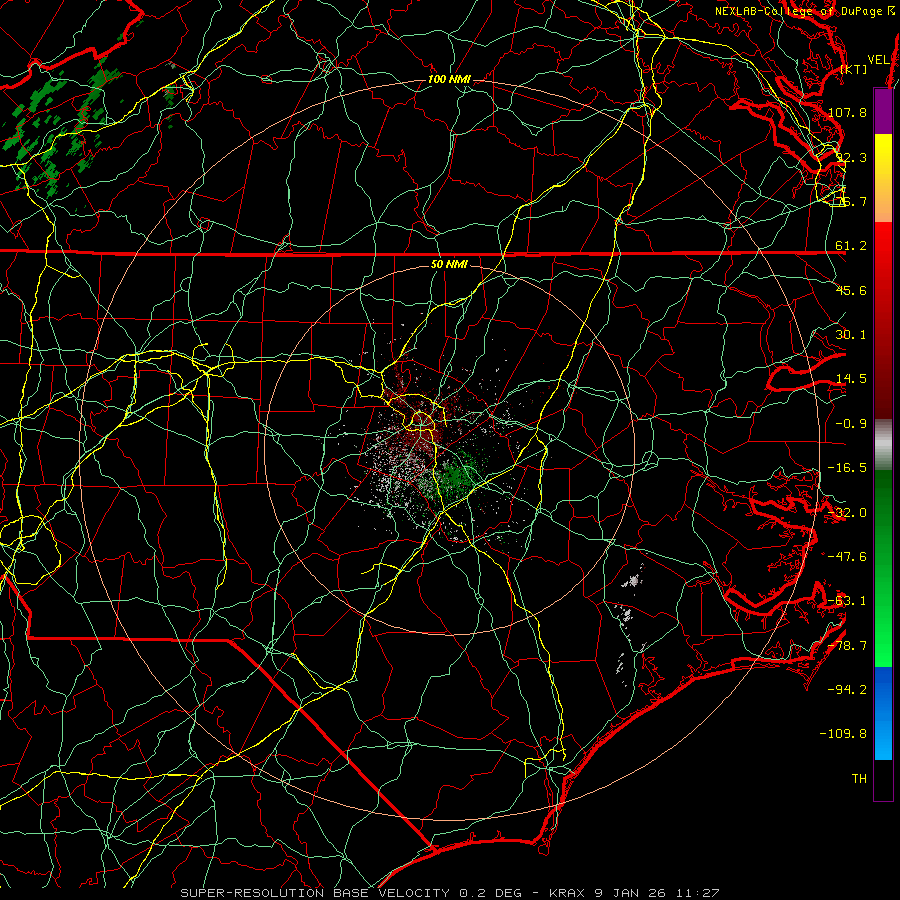Select the -63.1 velocity scale value
Screen dimensions: 900x900
[847, 601]
